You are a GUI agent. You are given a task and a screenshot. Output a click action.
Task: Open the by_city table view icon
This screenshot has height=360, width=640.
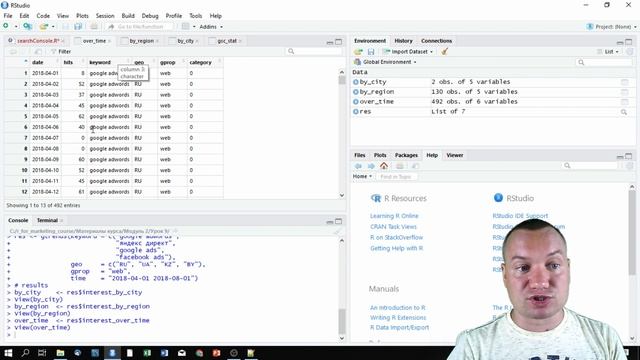pyautogui.click(x=624, y=82)
